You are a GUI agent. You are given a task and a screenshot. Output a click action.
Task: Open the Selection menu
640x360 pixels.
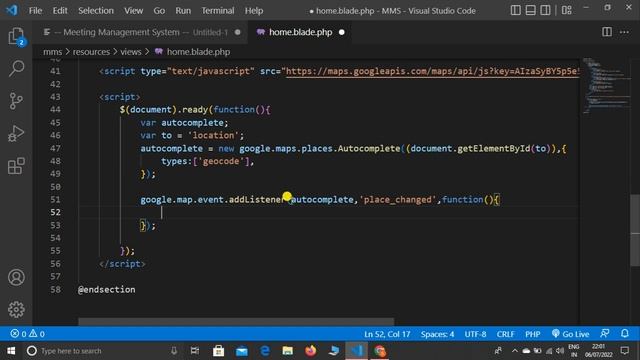click(96, 11)
